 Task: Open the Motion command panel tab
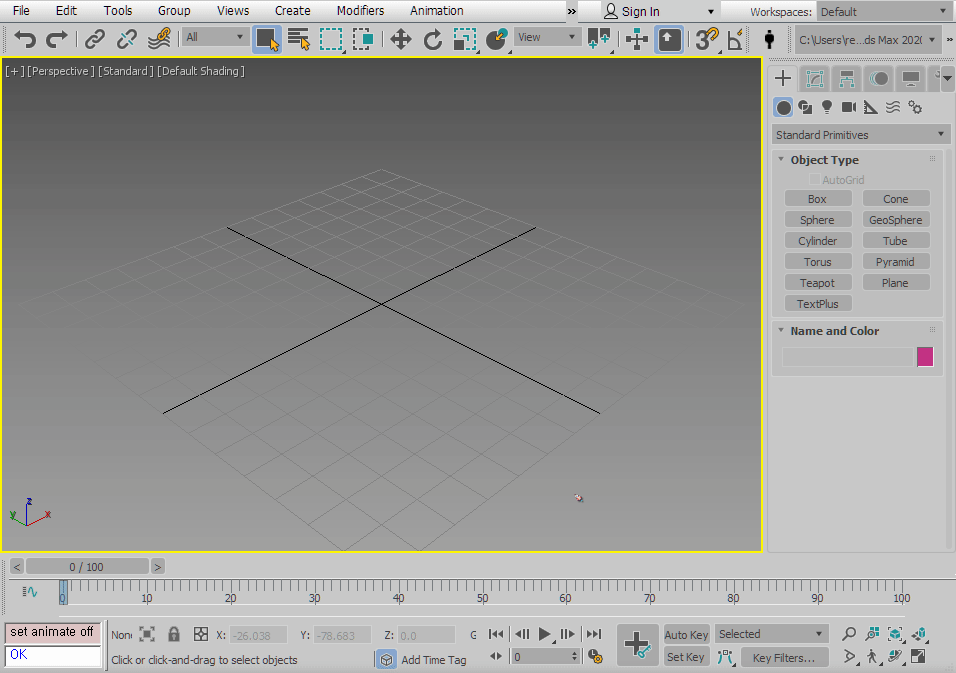pyautogui.click(x=879, y=79)
